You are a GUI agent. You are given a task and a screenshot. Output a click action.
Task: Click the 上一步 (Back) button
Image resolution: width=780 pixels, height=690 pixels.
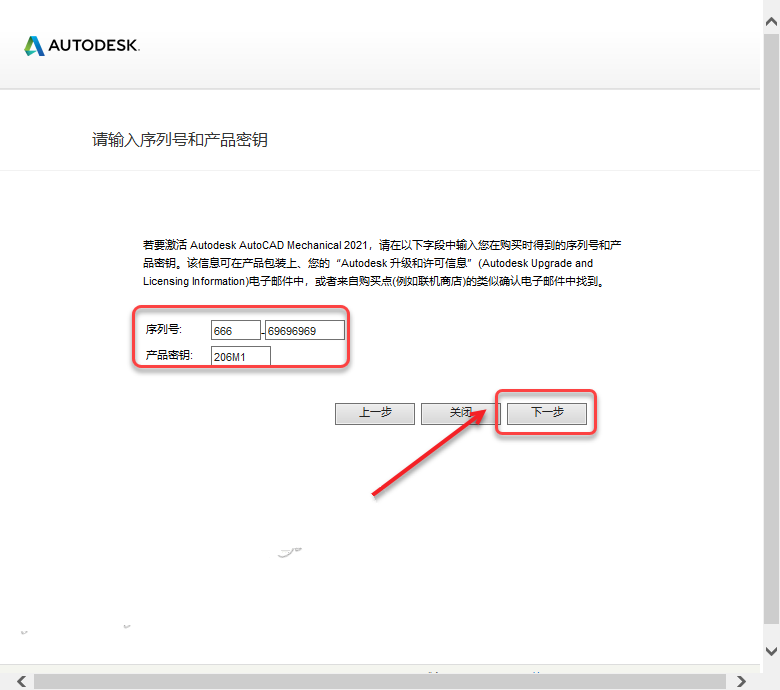tap(375, 413)
